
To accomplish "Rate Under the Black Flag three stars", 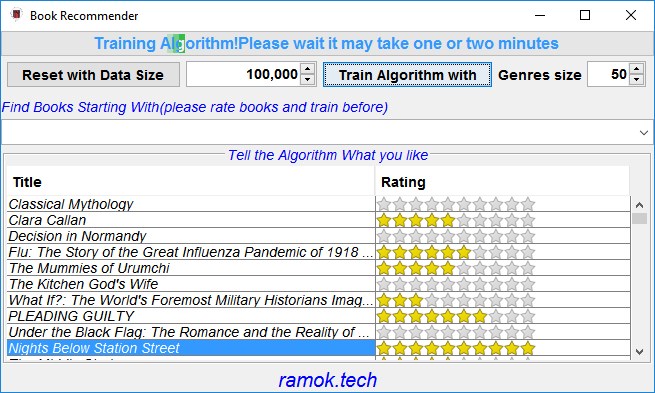I will pyautogui.click(x=416, y=332).
